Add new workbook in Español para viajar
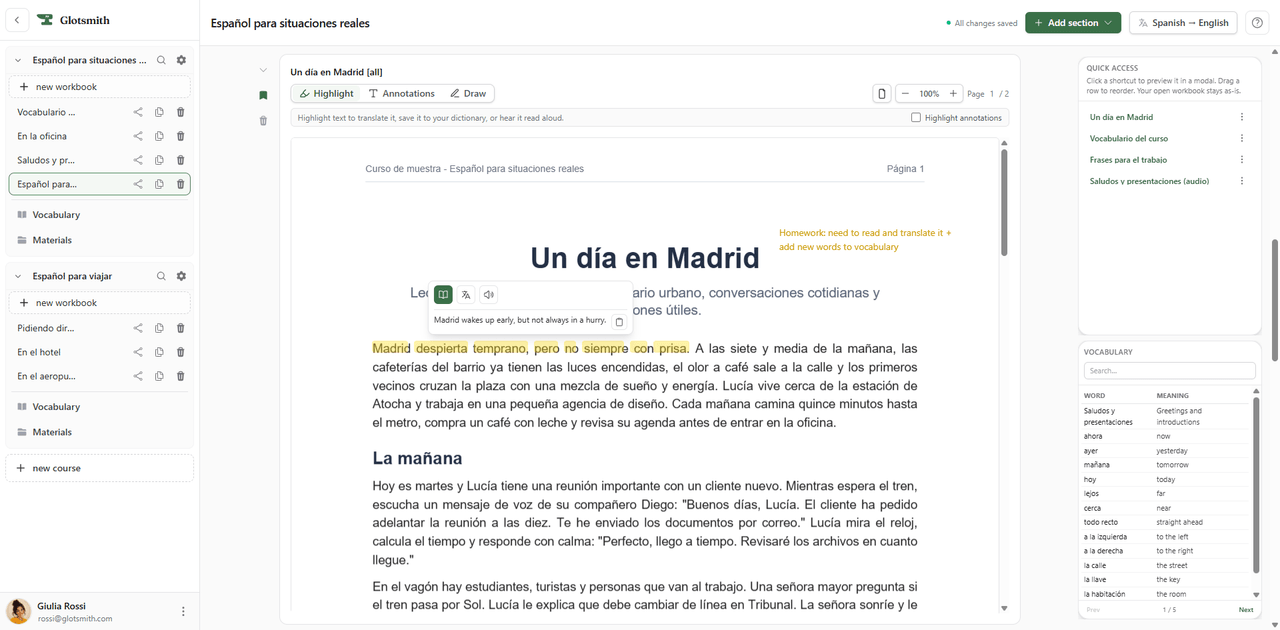The width and height of the screenshot is (1280, 630). 99,303
